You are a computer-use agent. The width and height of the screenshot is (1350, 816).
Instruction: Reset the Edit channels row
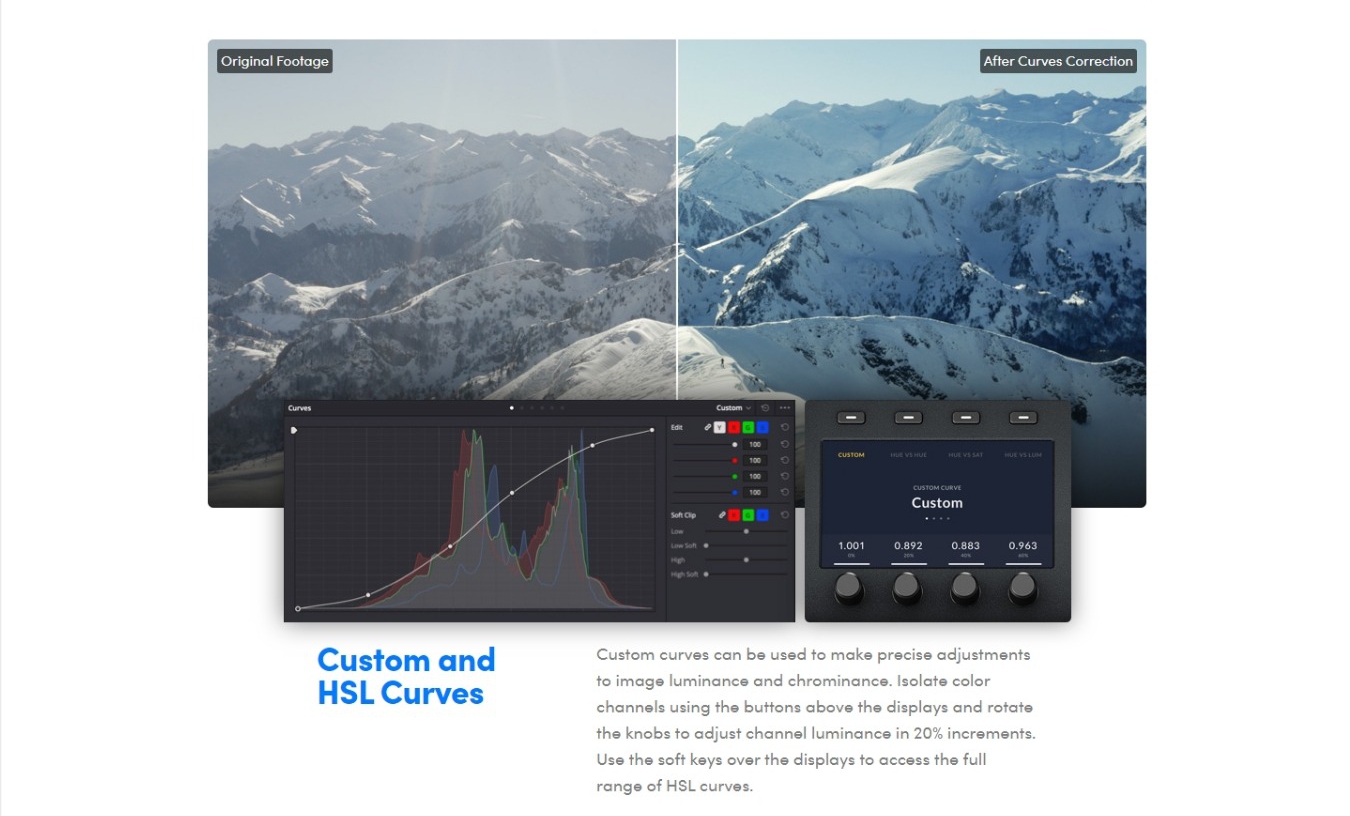click(785, 428)
